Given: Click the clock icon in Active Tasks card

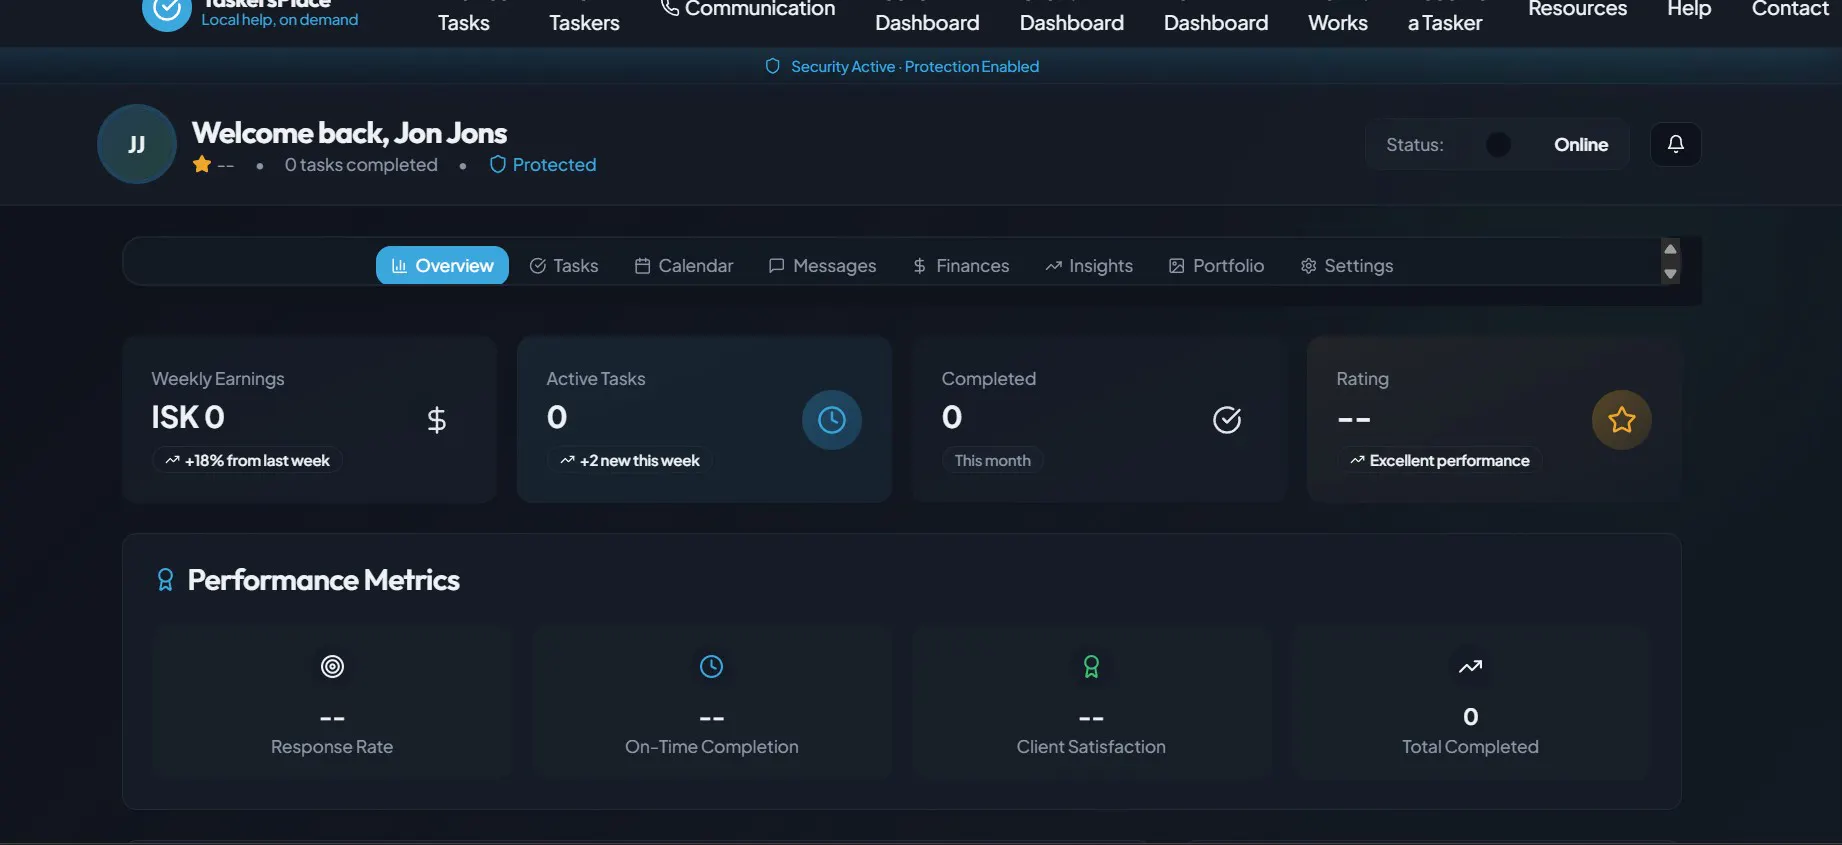Looking at the screenshot, I should pyautogui.click(x=832, y=420).
